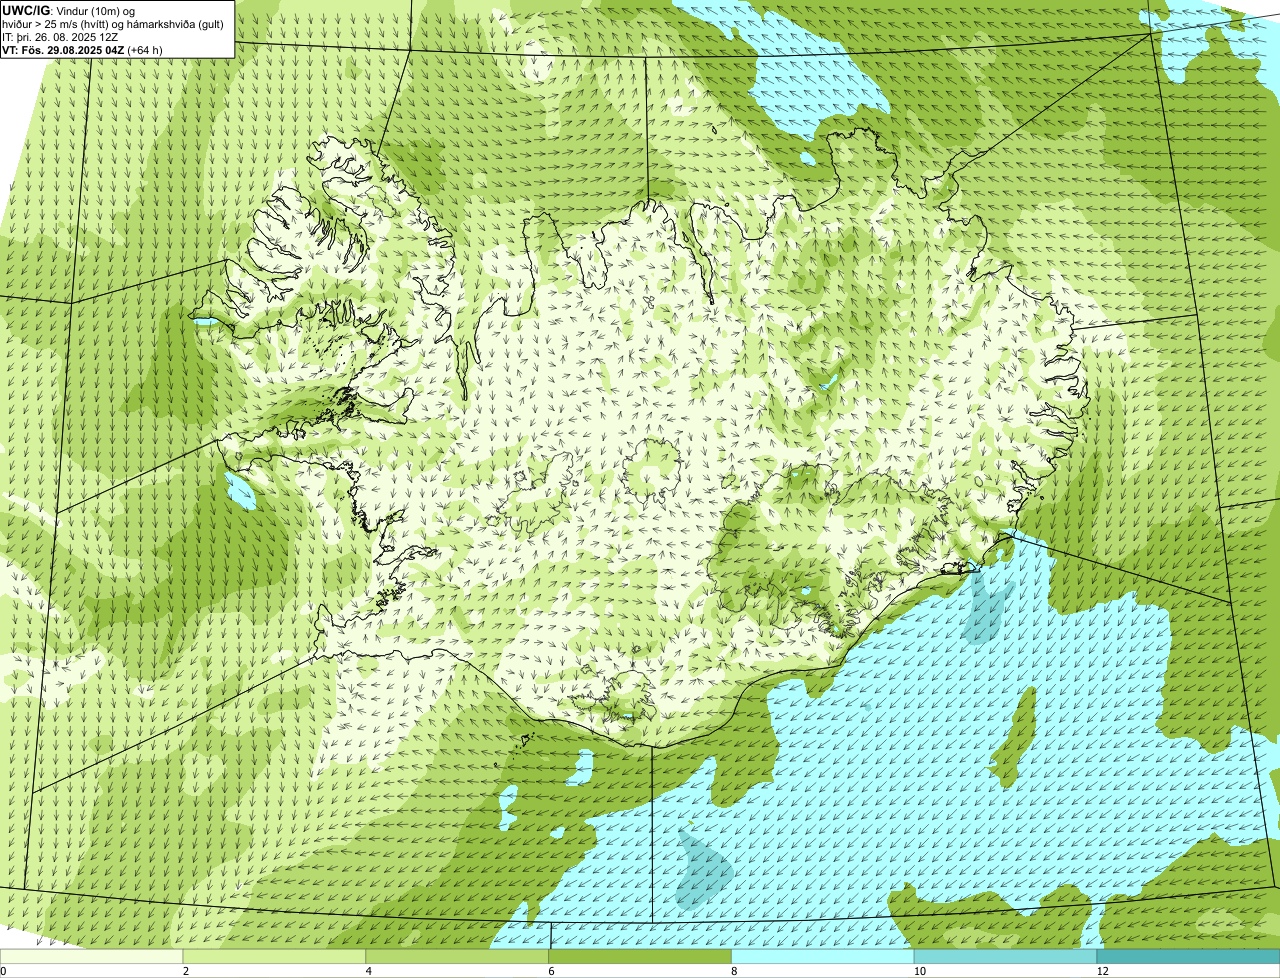Click the "12" label on the color scale

pyautogui.click(x=1102, y=971)
